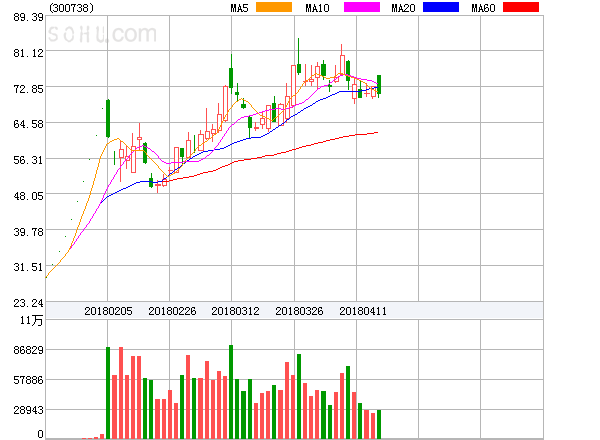The height and width of the screenshot is (440, 600).
Task: Click the 56.31 price axis label
Action: point(28,160)
